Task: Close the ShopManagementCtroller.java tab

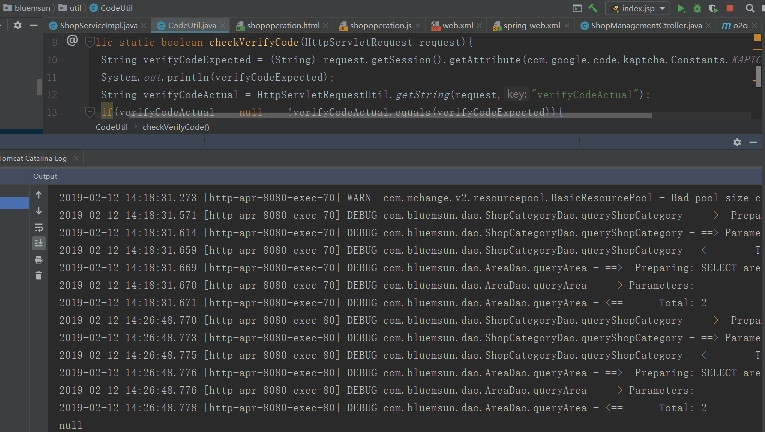Action: 708,25
